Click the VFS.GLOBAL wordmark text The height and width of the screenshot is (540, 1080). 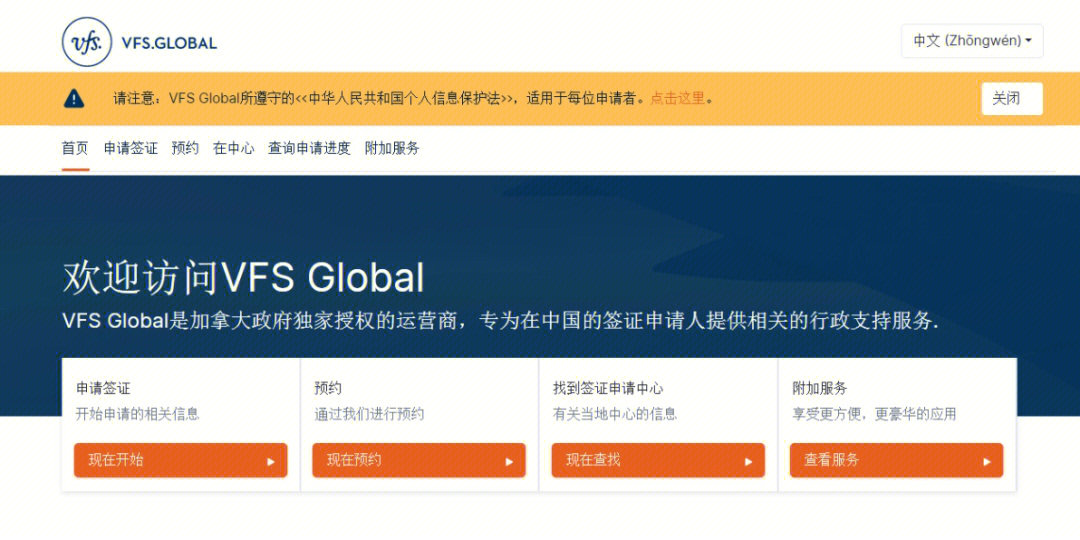point(169,43)
